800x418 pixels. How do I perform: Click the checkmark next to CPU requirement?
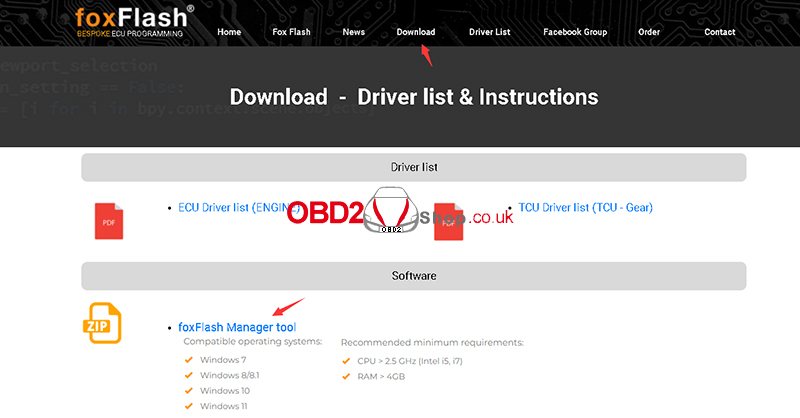click(345, 361)
